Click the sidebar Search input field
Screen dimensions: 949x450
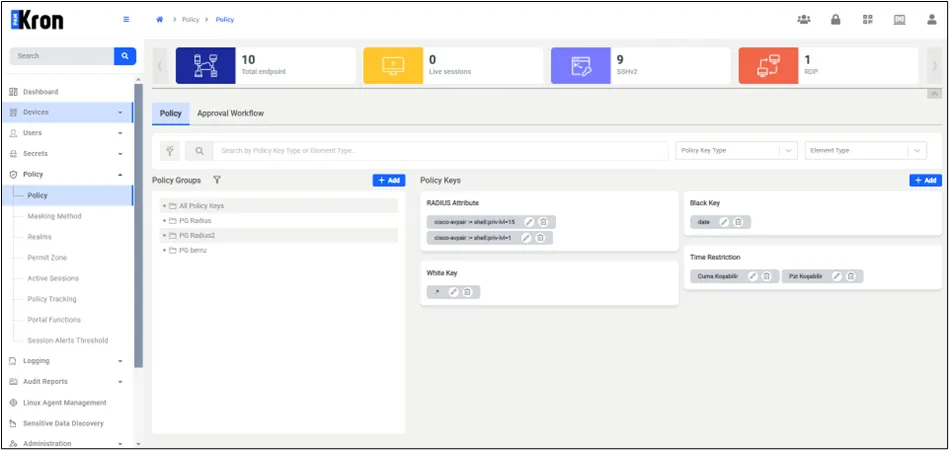62,56
